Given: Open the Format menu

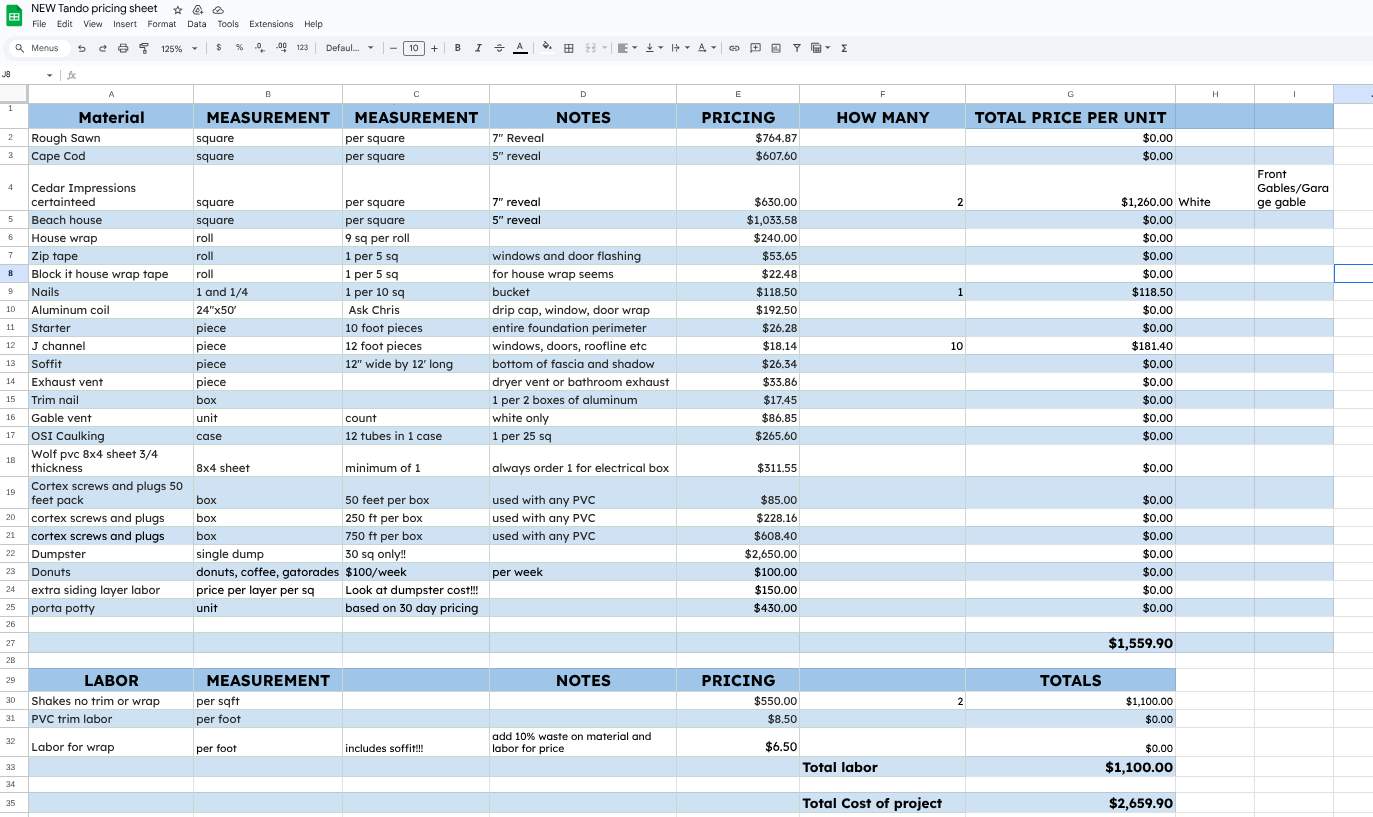Looking at the screenshot, I should [x=162, y=24].
